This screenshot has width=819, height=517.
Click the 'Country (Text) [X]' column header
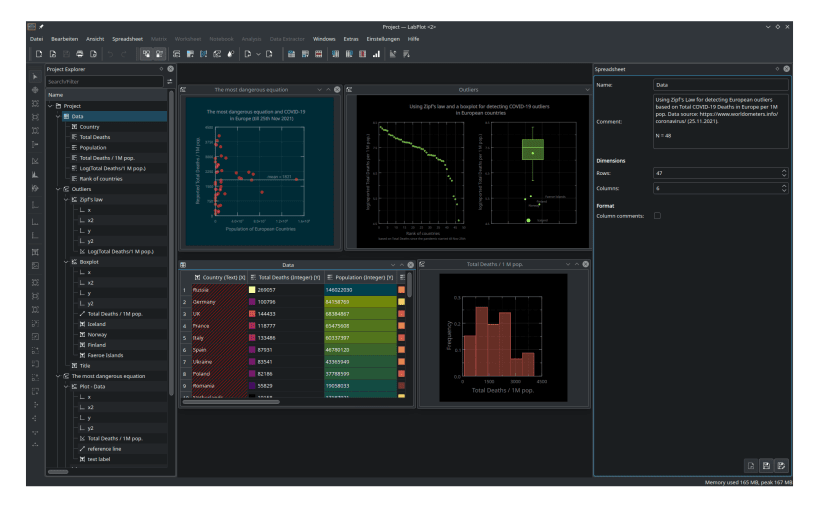(x=219, y=277)
